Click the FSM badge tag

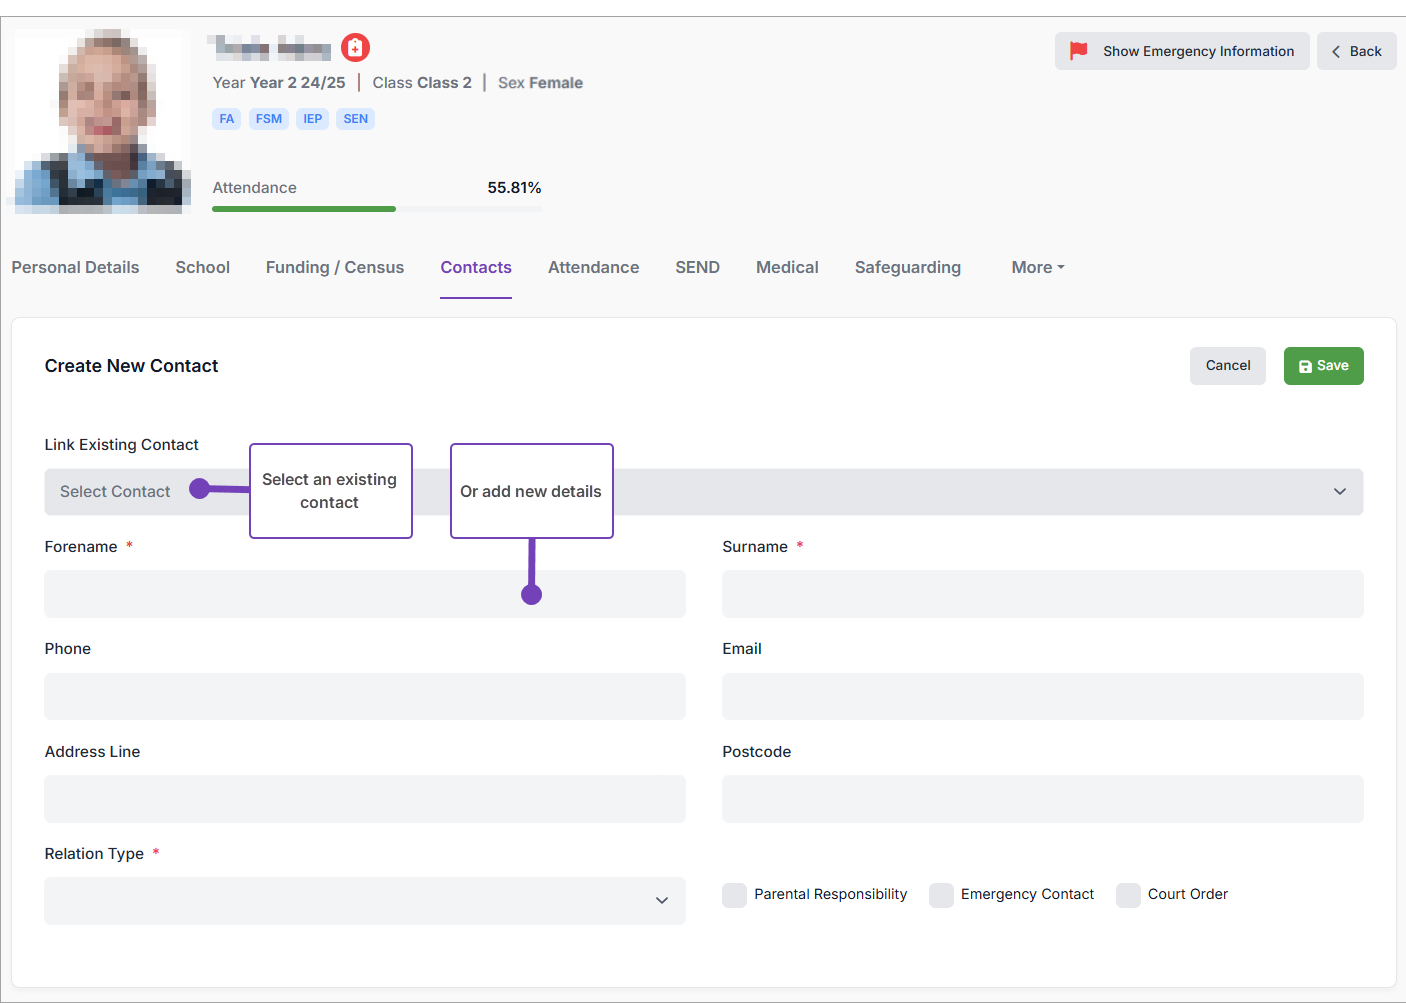tap(268, 119)
